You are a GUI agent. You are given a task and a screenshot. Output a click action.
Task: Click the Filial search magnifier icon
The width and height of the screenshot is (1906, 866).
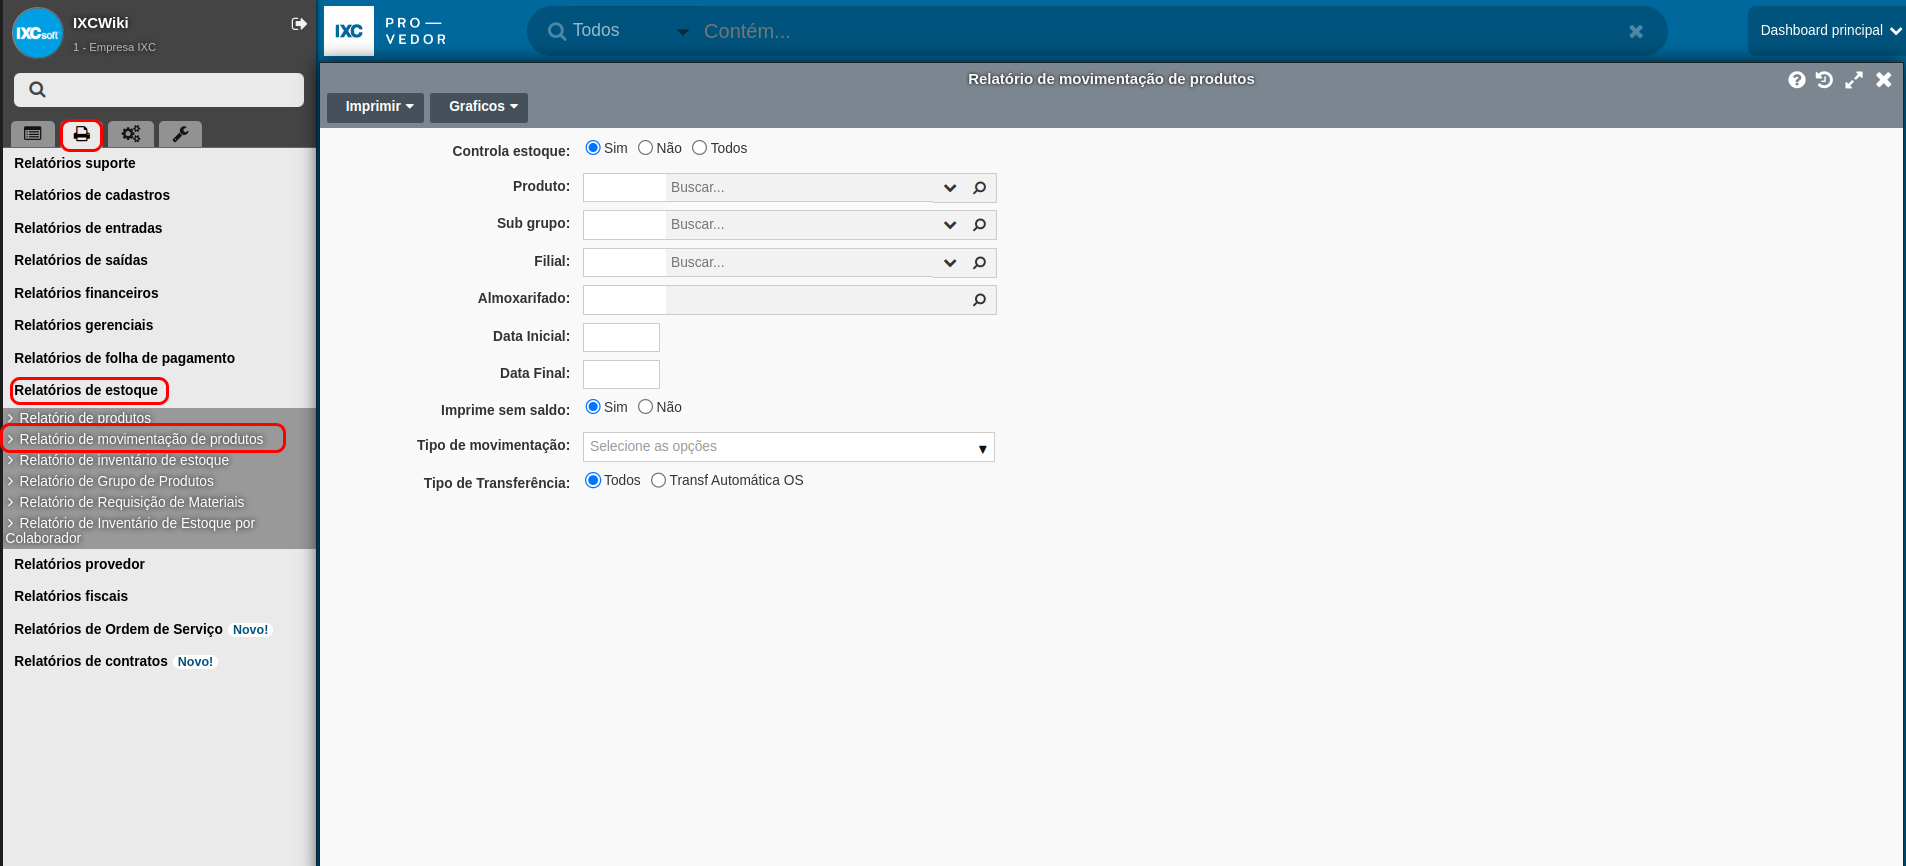click(x=980, y=263)
